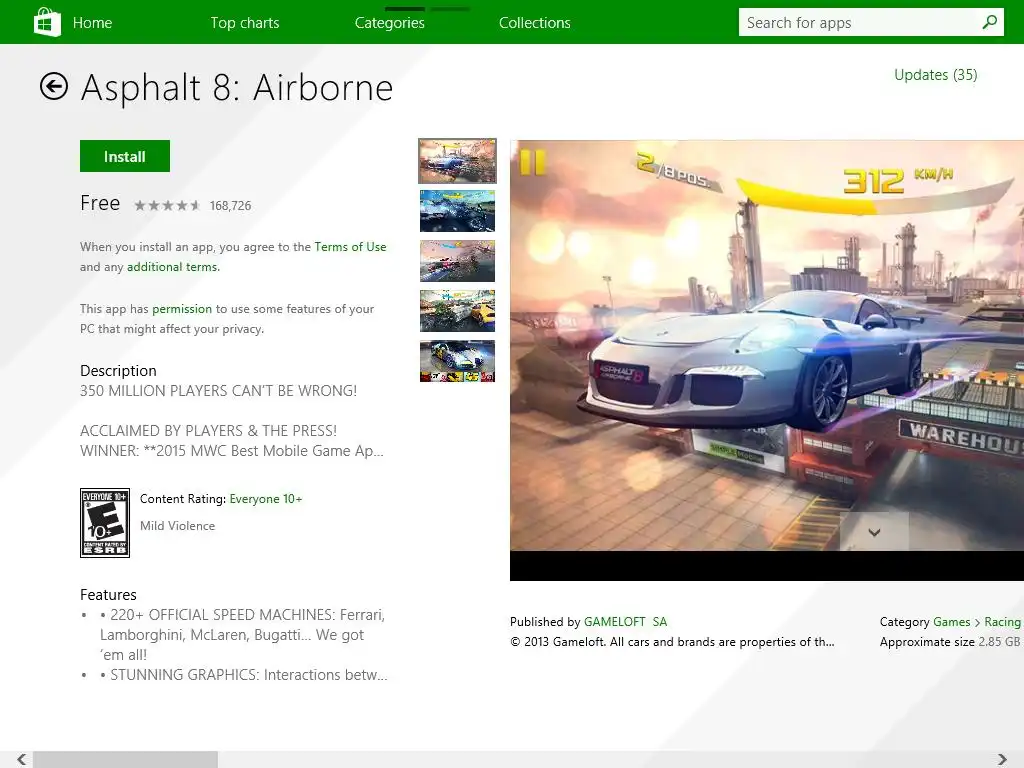
Task: Select the fourth screenshot thumbnail
Action: [457, 311]
